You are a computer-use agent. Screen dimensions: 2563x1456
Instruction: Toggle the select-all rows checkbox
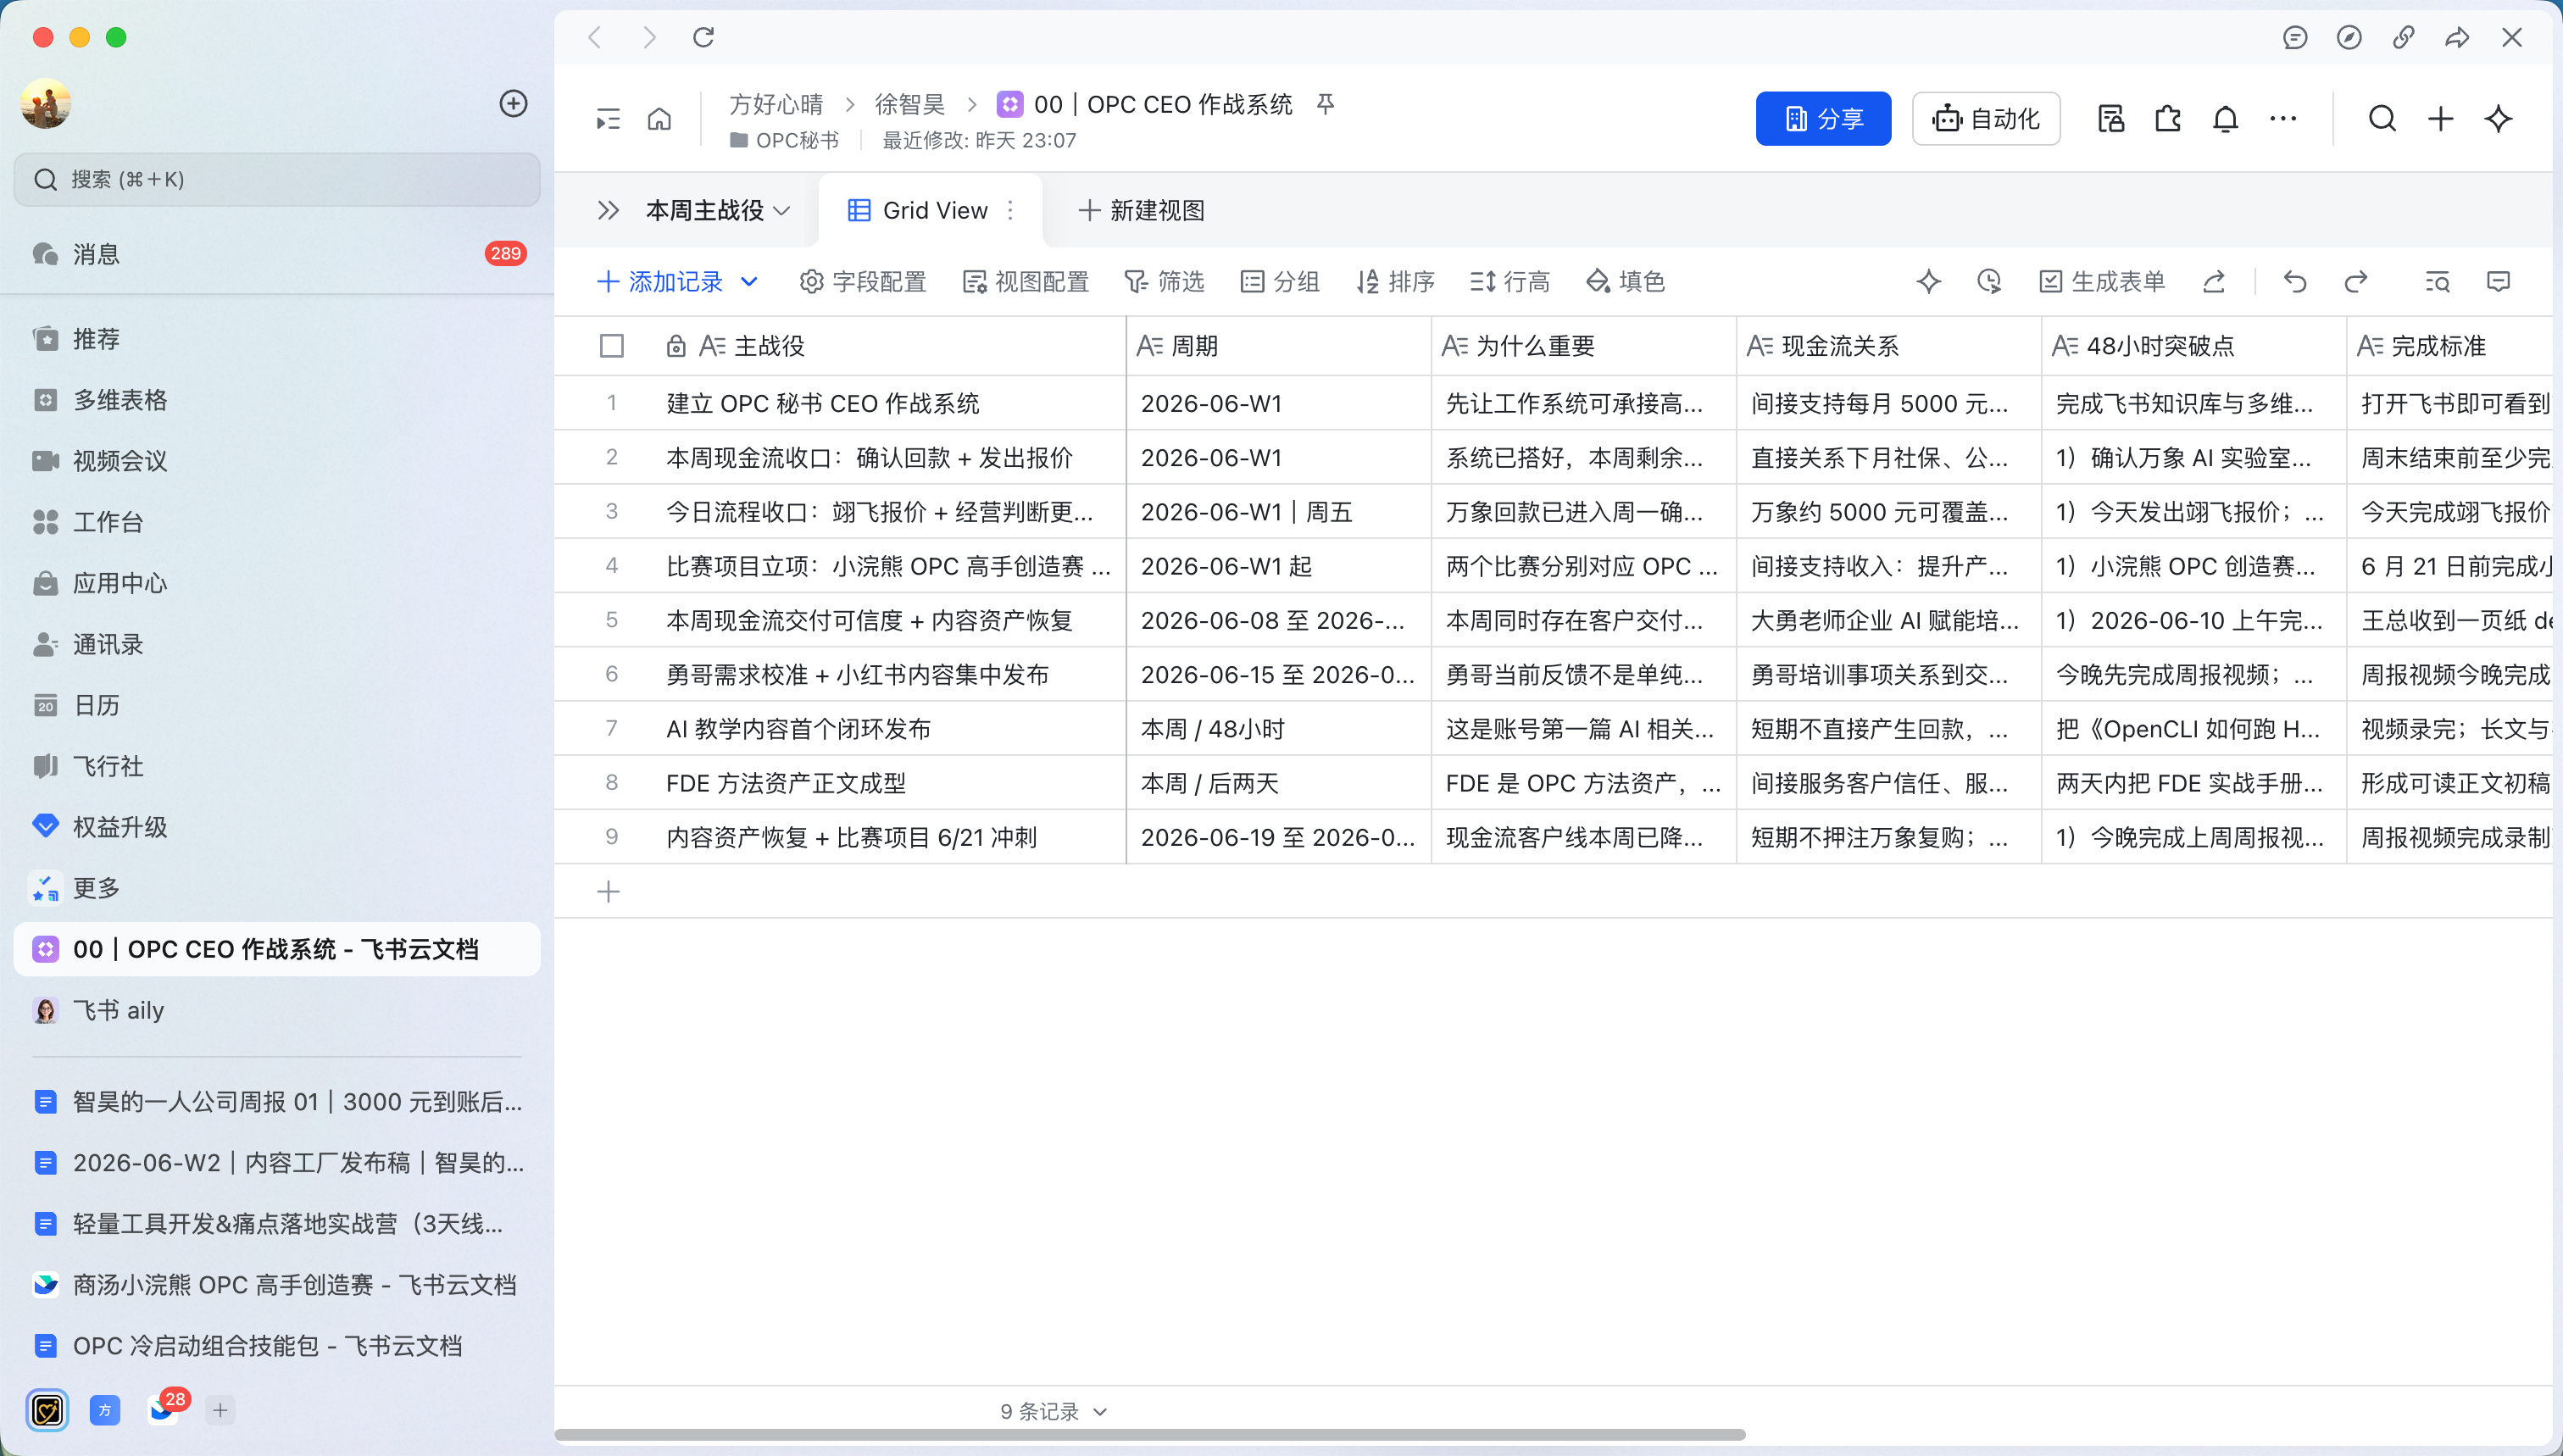[x=612, y=346]
